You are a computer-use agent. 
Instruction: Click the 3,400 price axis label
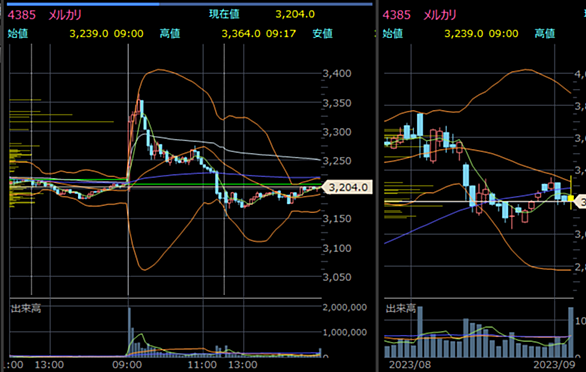(337, 73)
